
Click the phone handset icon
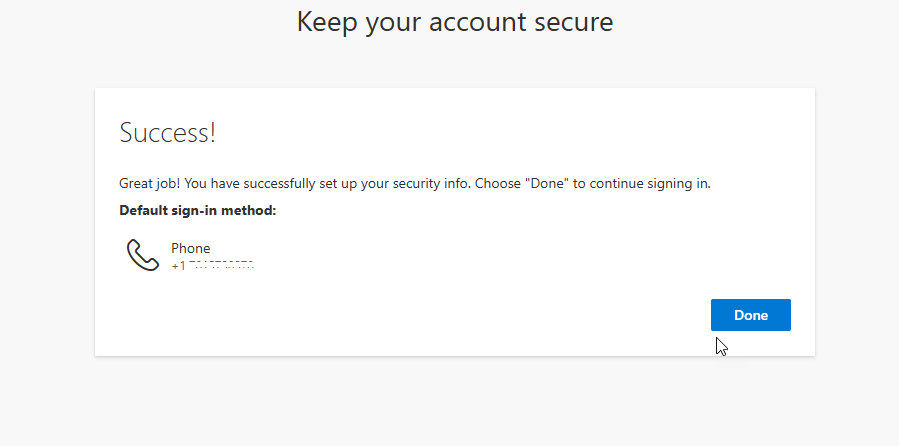[143, 255]
